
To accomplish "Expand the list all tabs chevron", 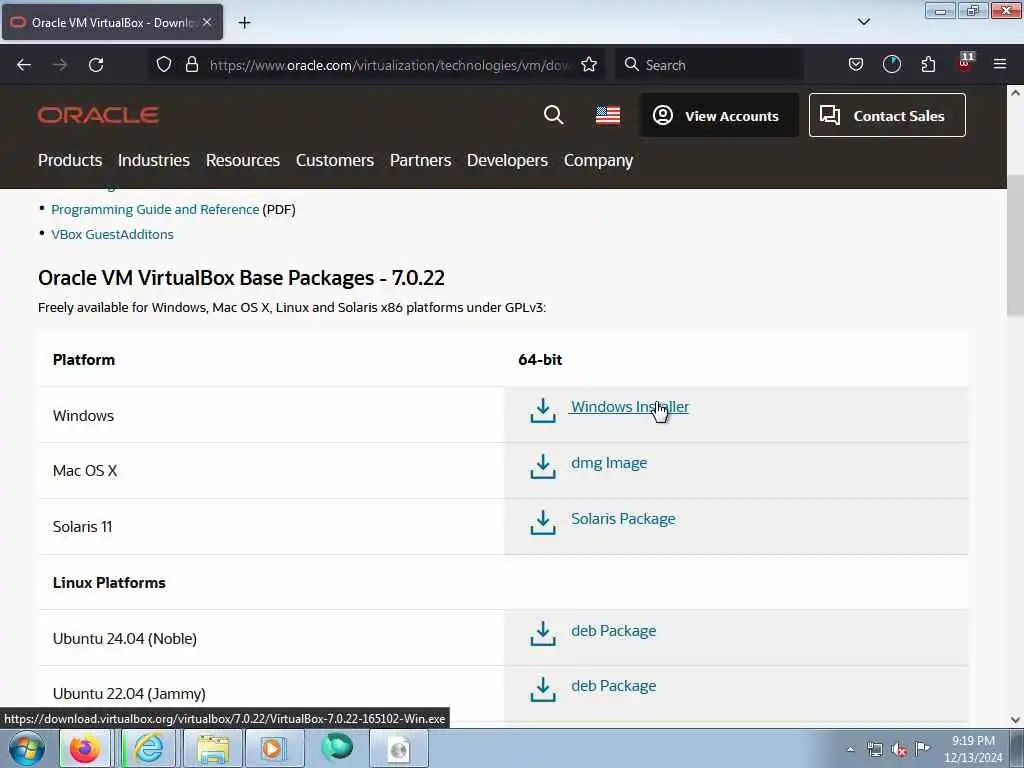I will click(x=863, y=22).
